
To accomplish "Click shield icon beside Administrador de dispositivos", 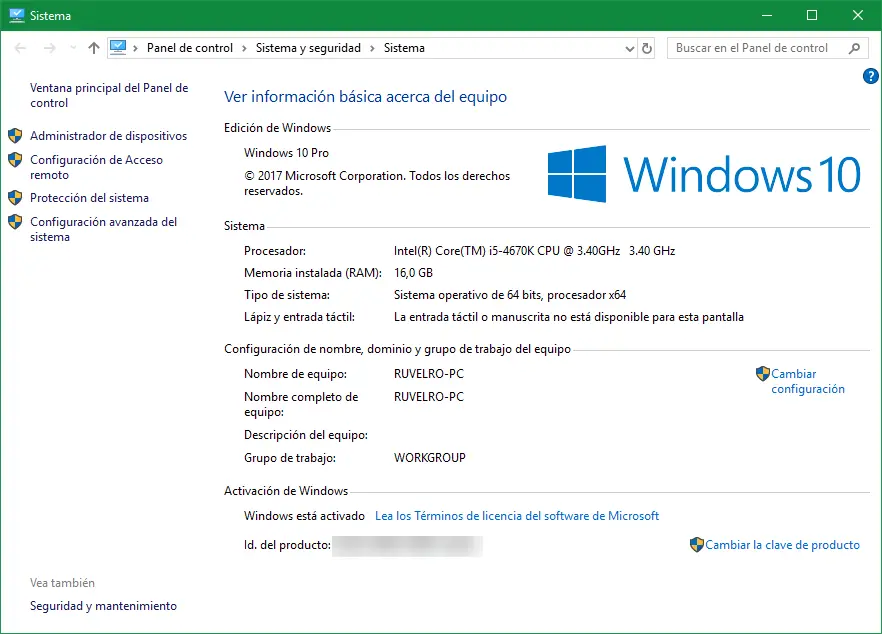I will (x=15, y=136).
